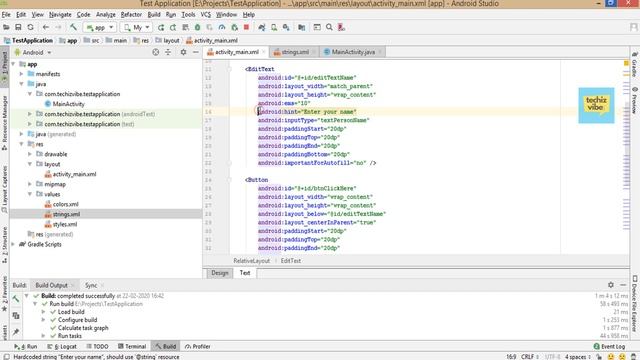This screenshot has height=360, width=640.
Task: Click the Save All toolbar icon
Action: pyautogui.click(x=18, y=27)
